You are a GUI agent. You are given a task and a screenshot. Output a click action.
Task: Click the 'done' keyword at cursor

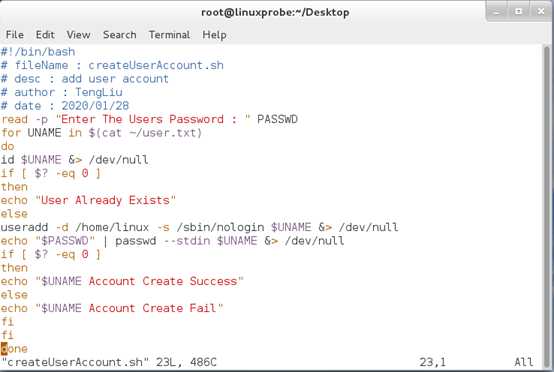(x=14, y=349)
